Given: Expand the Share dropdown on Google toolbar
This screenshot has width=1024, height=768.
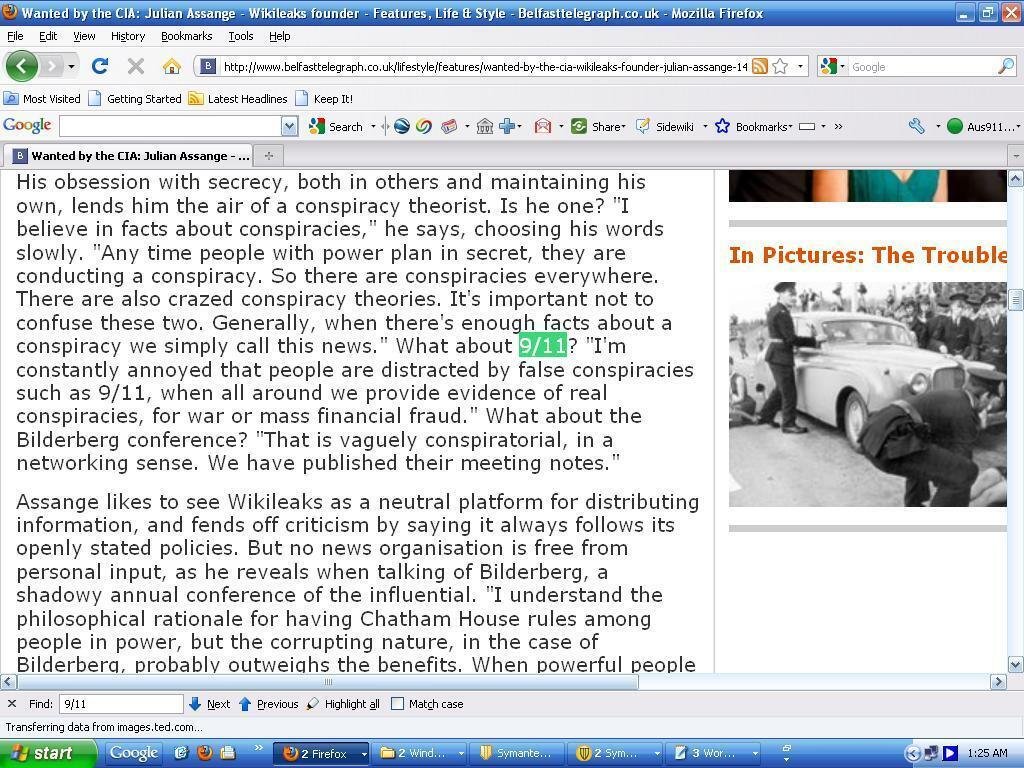Looking at the screenshot, I should 624,126.
